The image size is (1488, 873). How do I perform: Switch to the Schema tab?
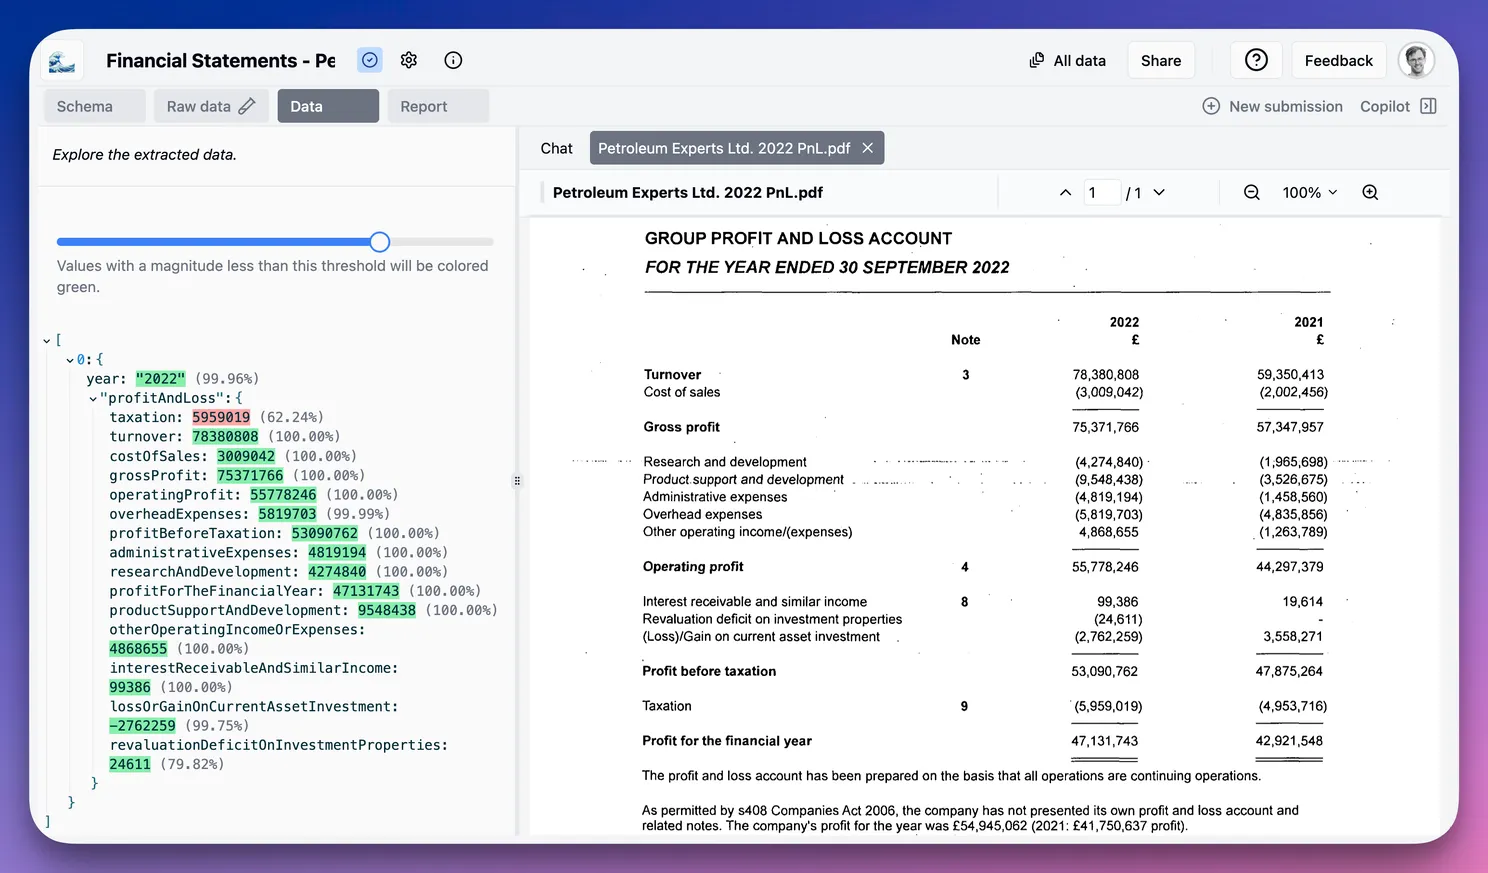pos(95,106)
